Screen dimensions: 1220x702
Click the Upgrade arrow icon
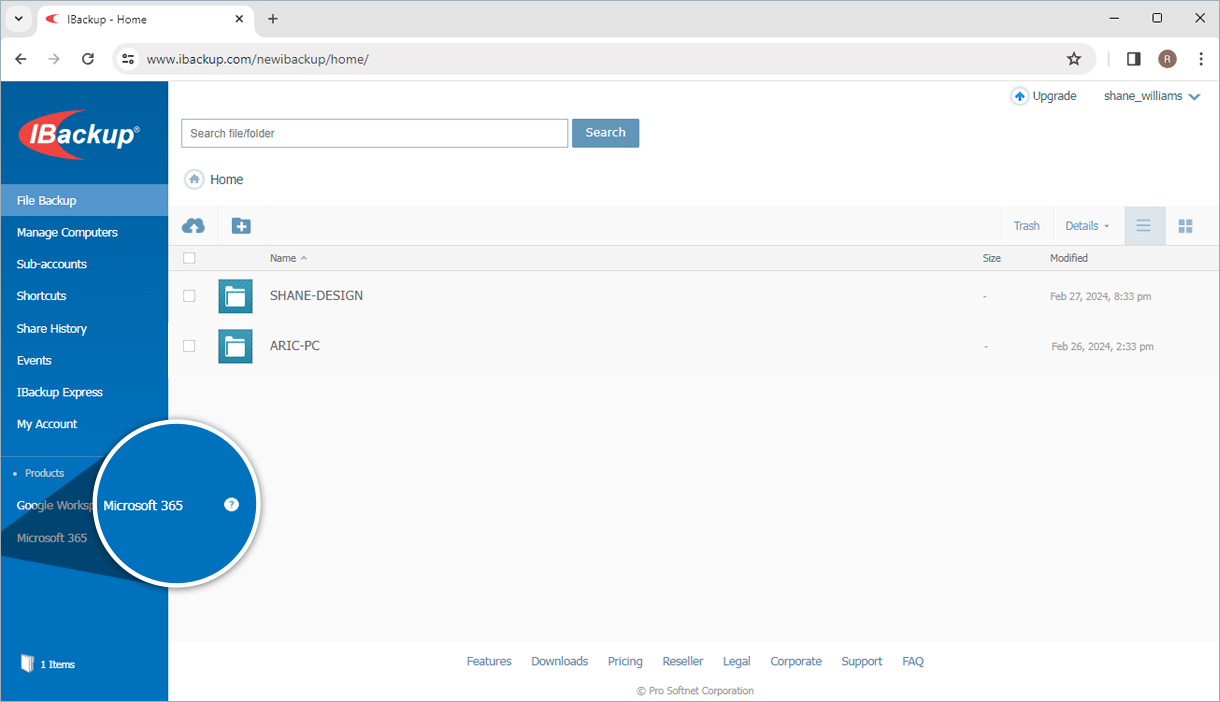pyautogui.click(x=1019, y=96)
